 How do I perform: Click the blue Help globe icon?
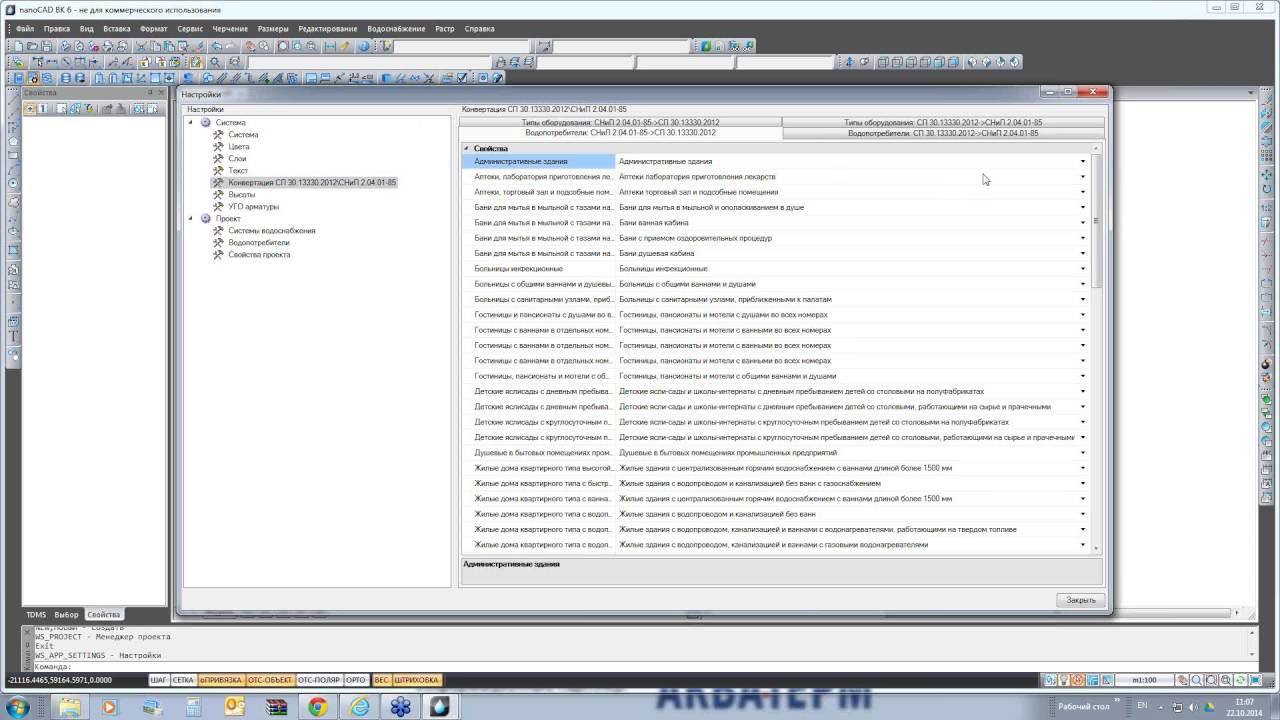coord(363,46)
